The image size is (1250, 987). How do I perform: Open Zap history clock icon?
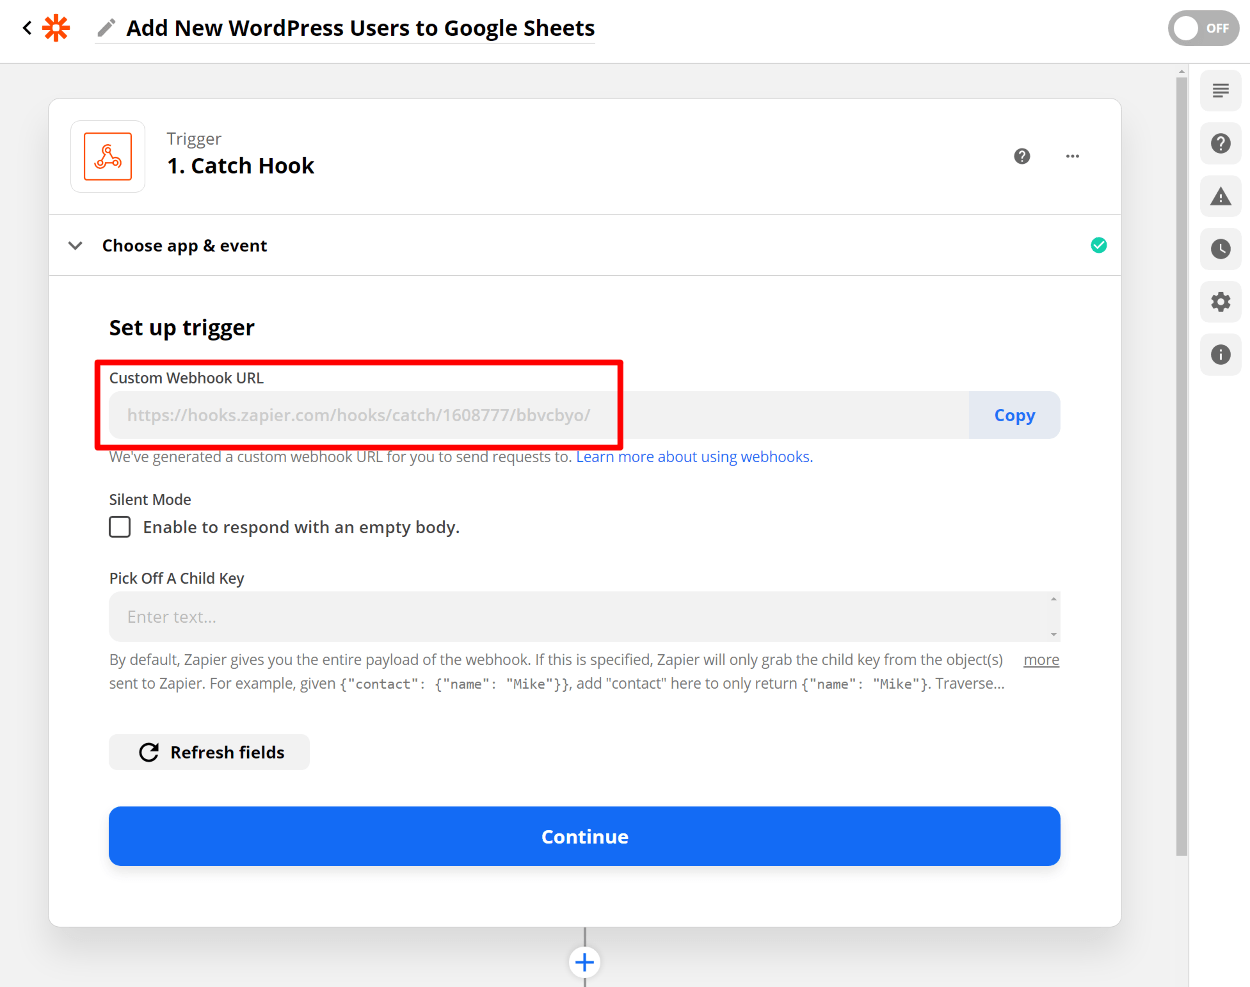point(1220,249)
